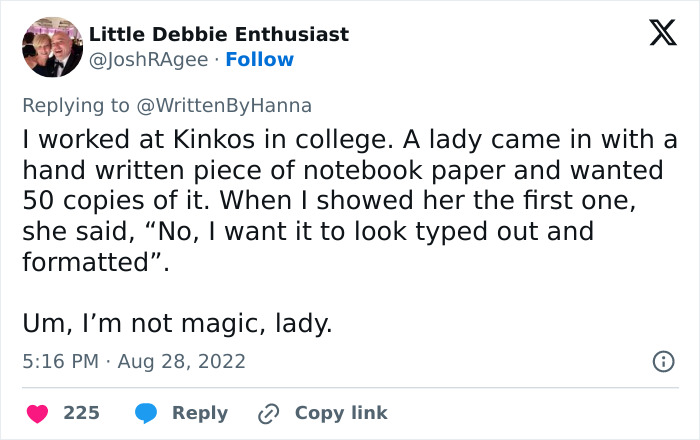This screenshot has height=440, width=700.
Task: Click the line "Um, I'm not magic, lady."
Action: pos(177,324)
